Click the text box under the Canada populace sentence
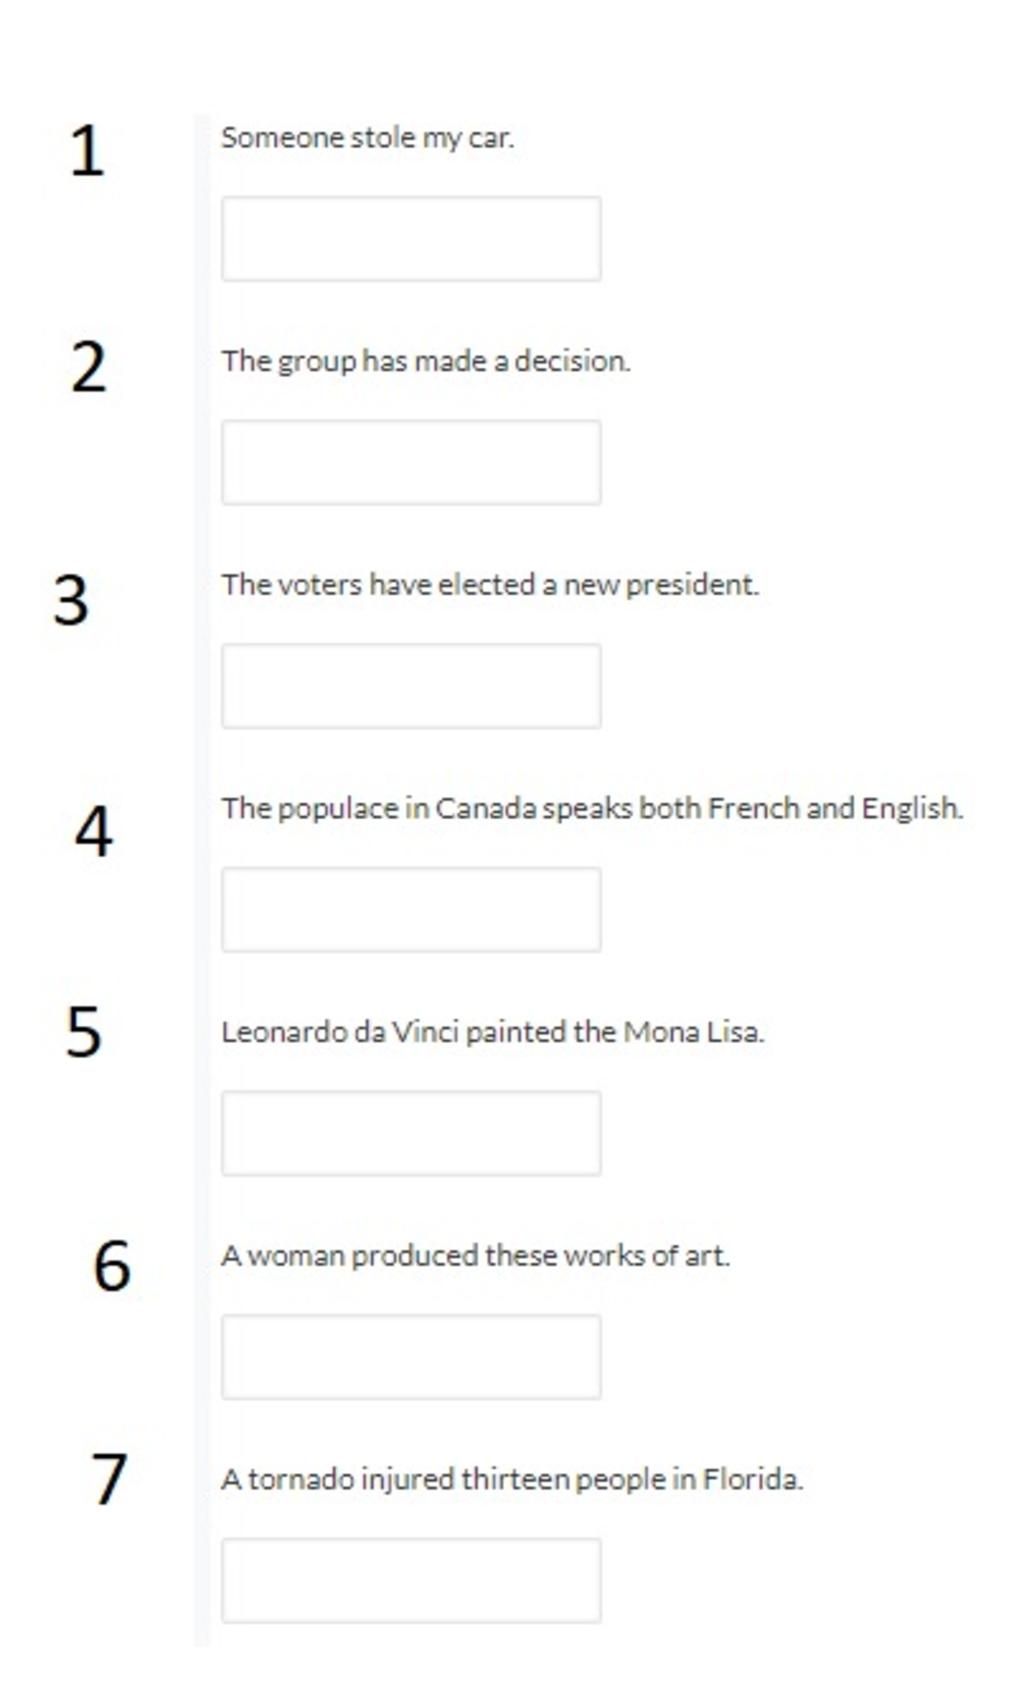The width and height of the screenshot is (1024, 1685). (x=411, y=910)
